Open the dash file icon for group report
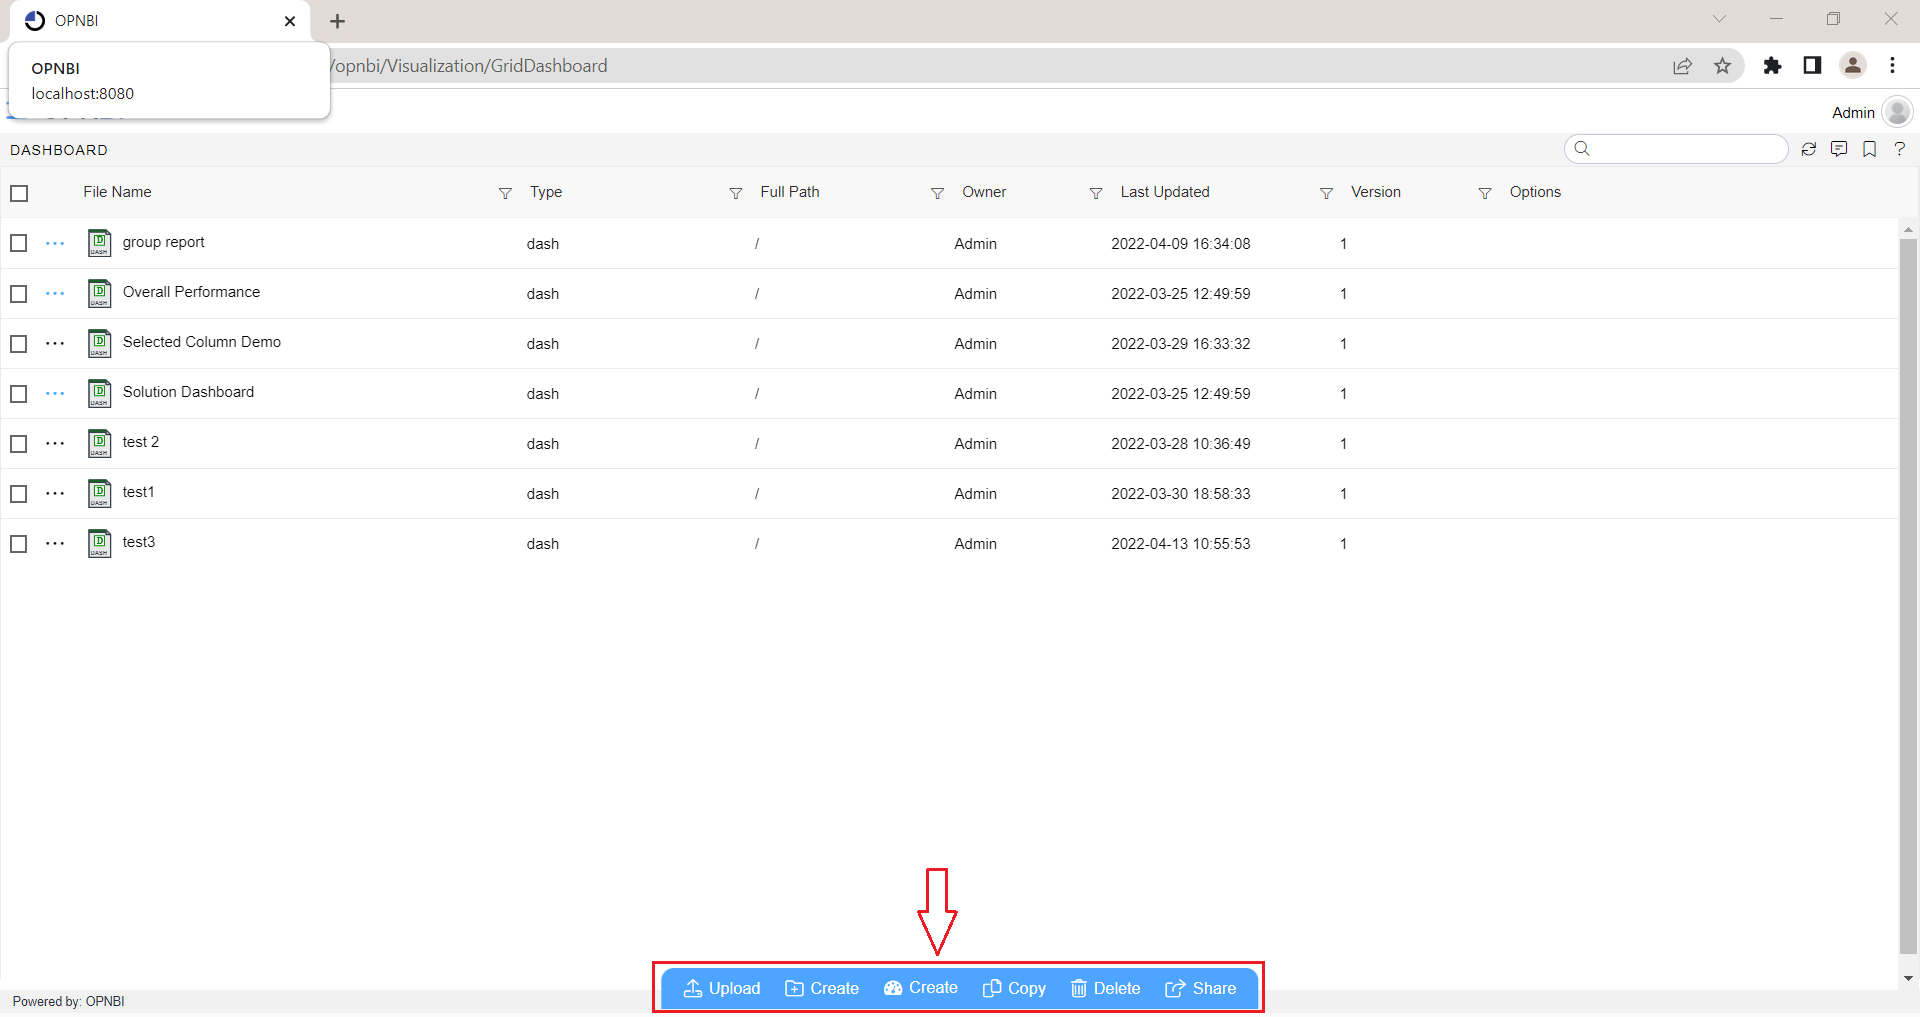Viewport: 1920px width, 1017px height. [99, 243]
